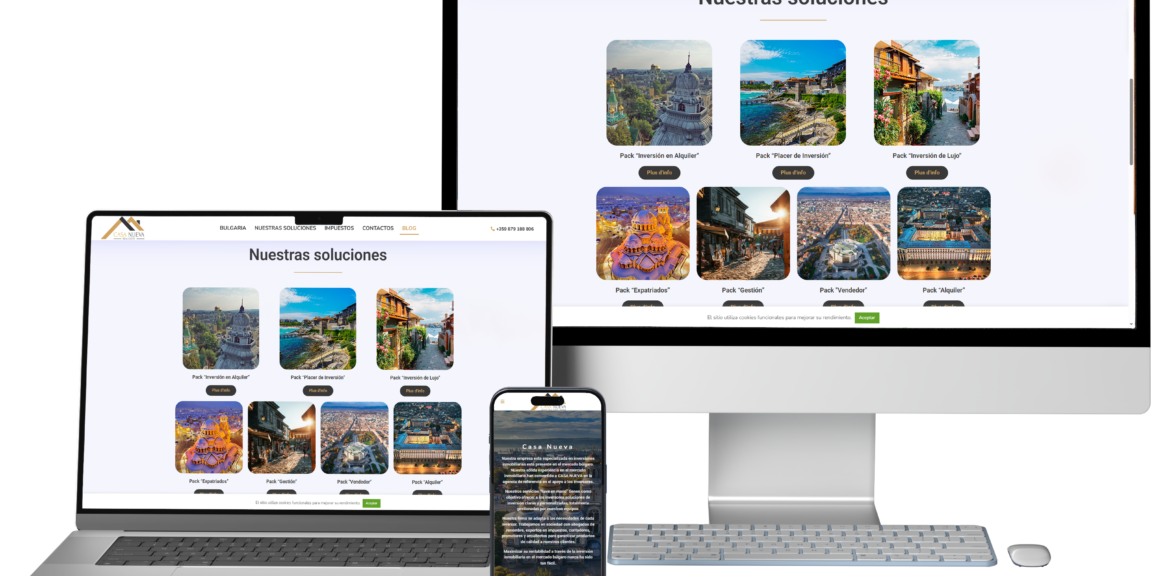Click Plus d'info under Inversión en Alquiler on monitor
Viewport: 1170px width, 576px height.
pos(659,172)
